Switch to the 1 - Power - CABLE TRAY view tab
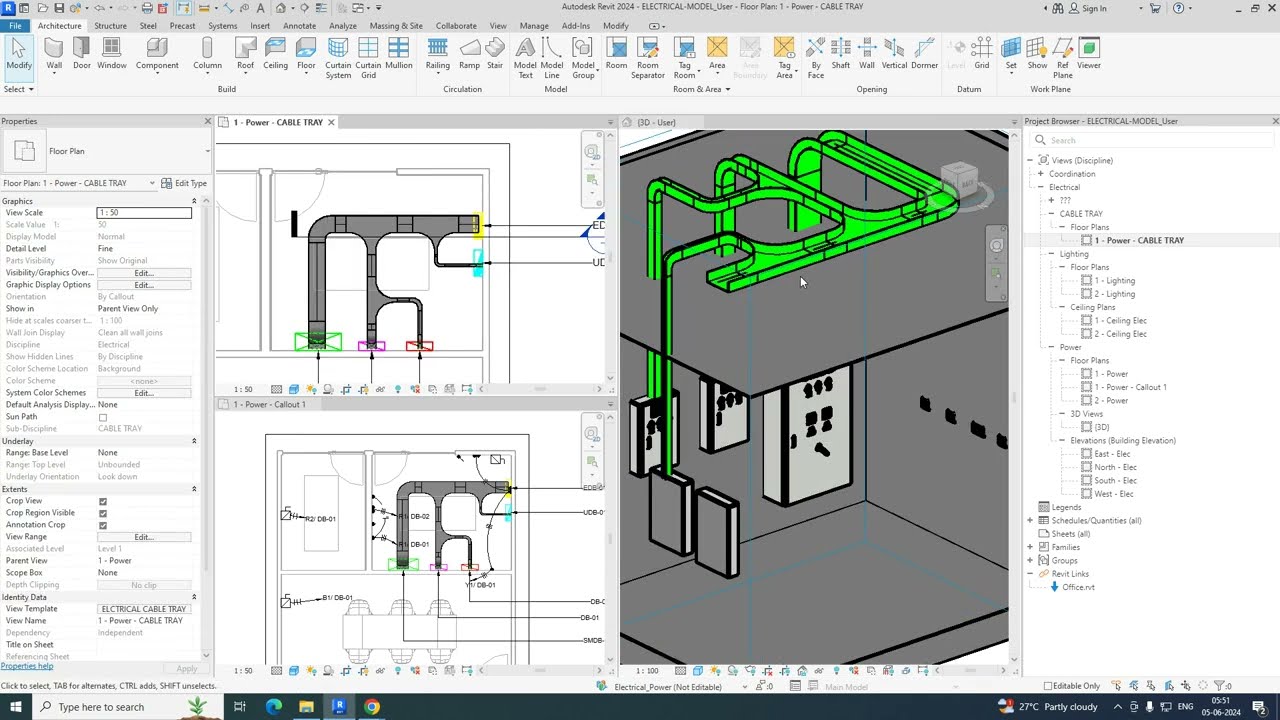1280x720 pixels. pos(278,122)
